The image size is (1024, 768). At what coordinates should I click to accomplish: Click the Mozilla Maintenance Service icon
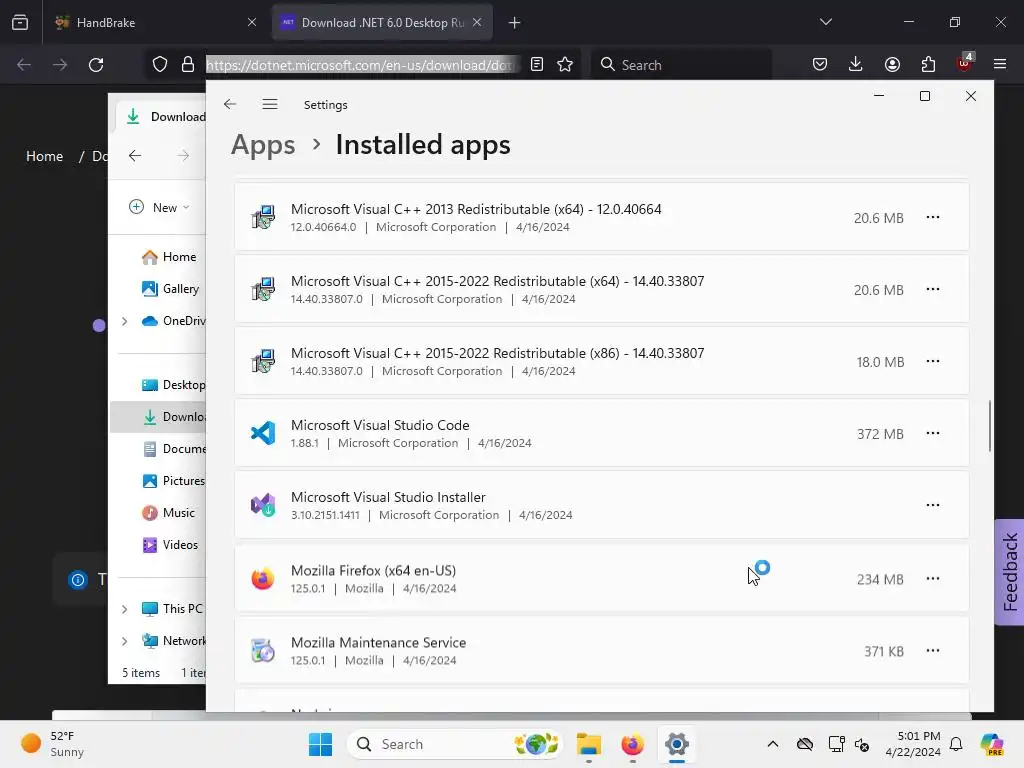pos(263,650)
